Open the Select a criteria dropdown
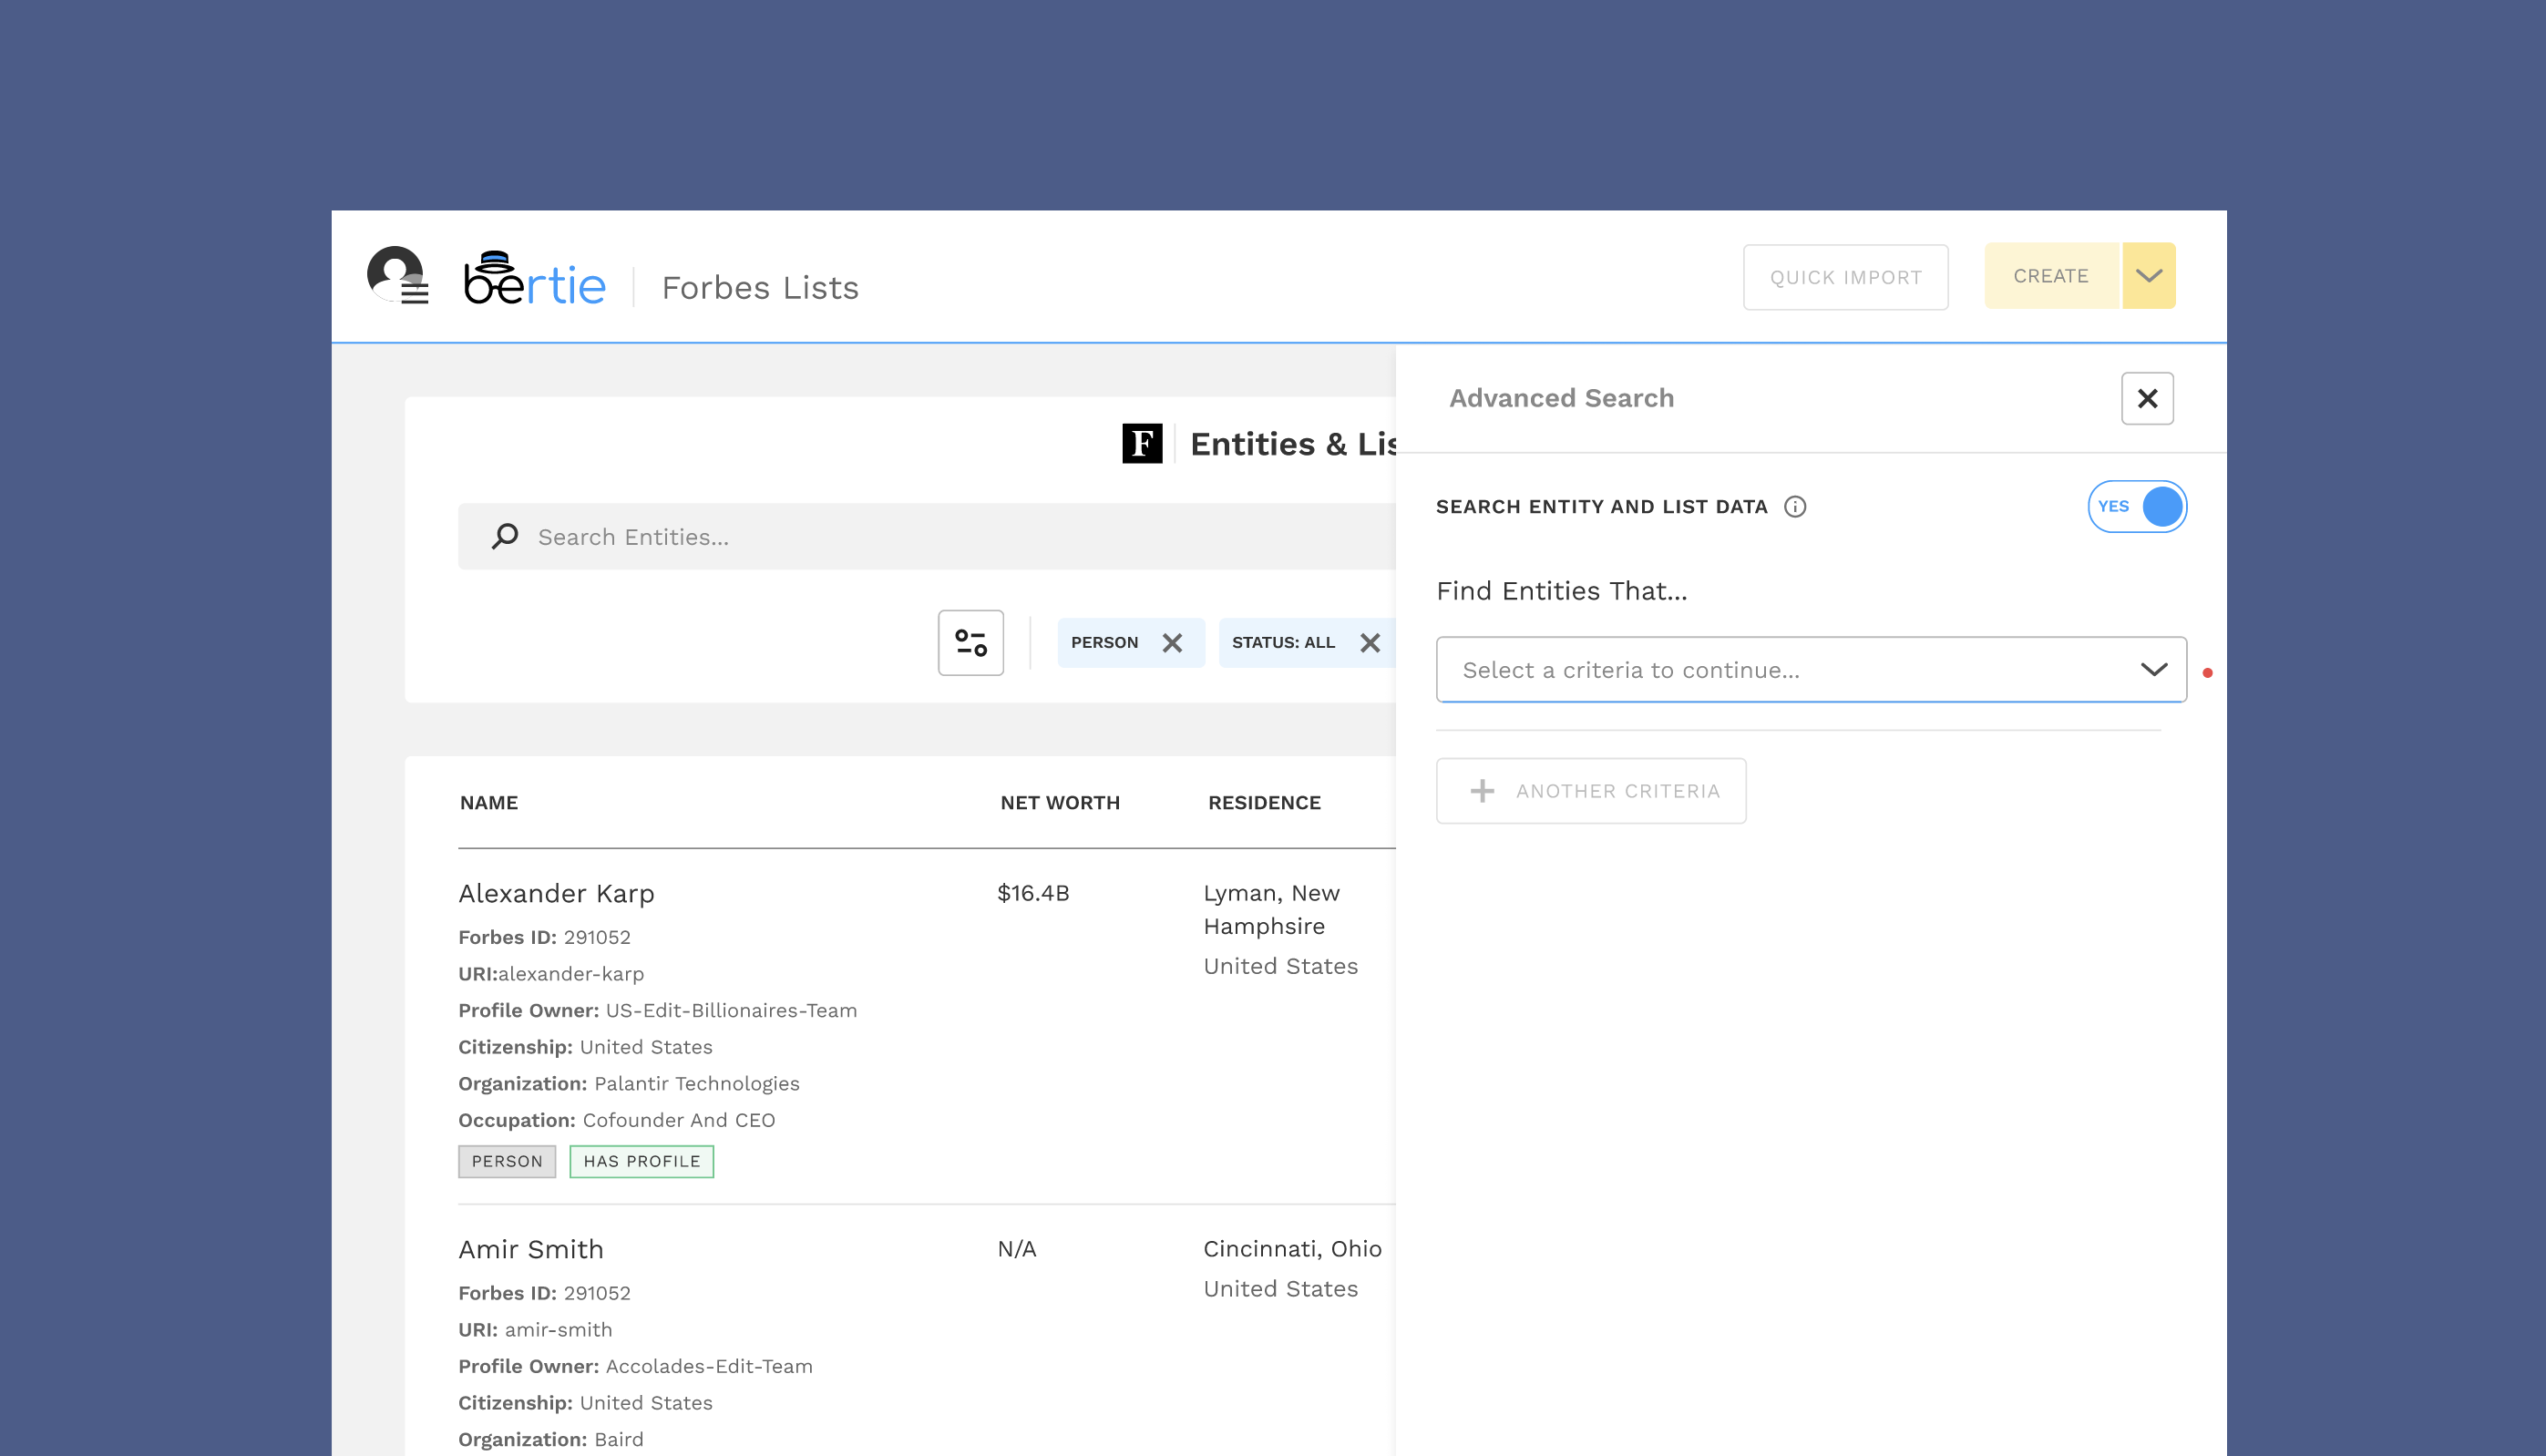Viewport: 2546px width, 1456px height. [x=1810, y=670]
